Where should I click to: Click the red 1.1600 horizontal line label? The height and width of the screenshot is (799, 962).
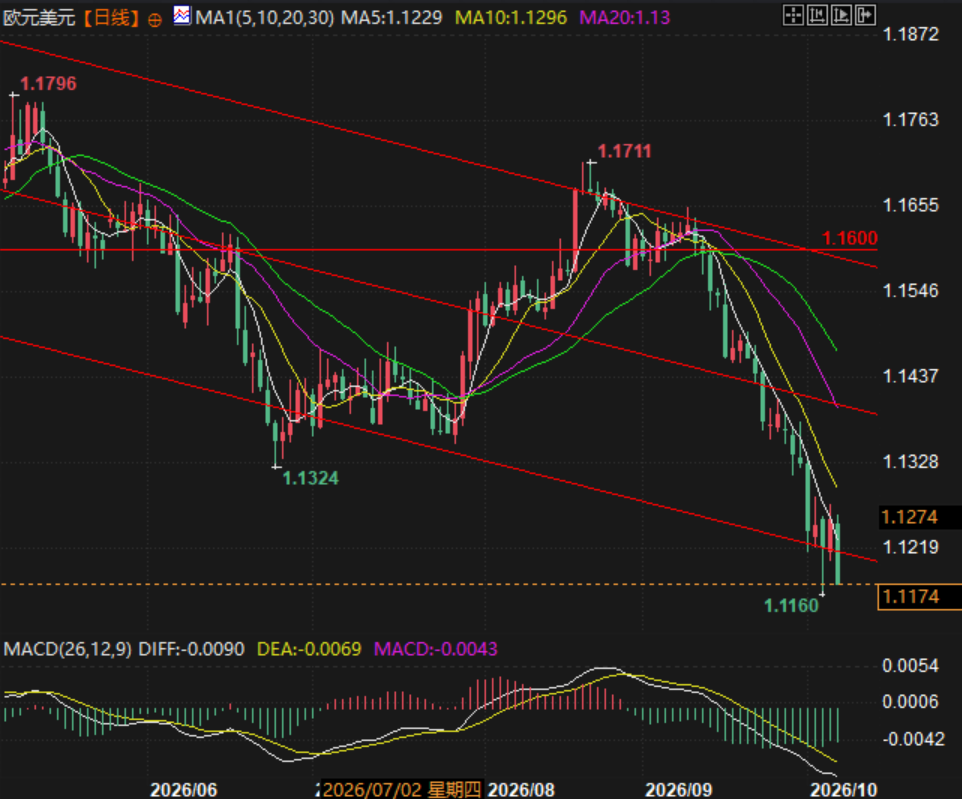pos(850,238)
